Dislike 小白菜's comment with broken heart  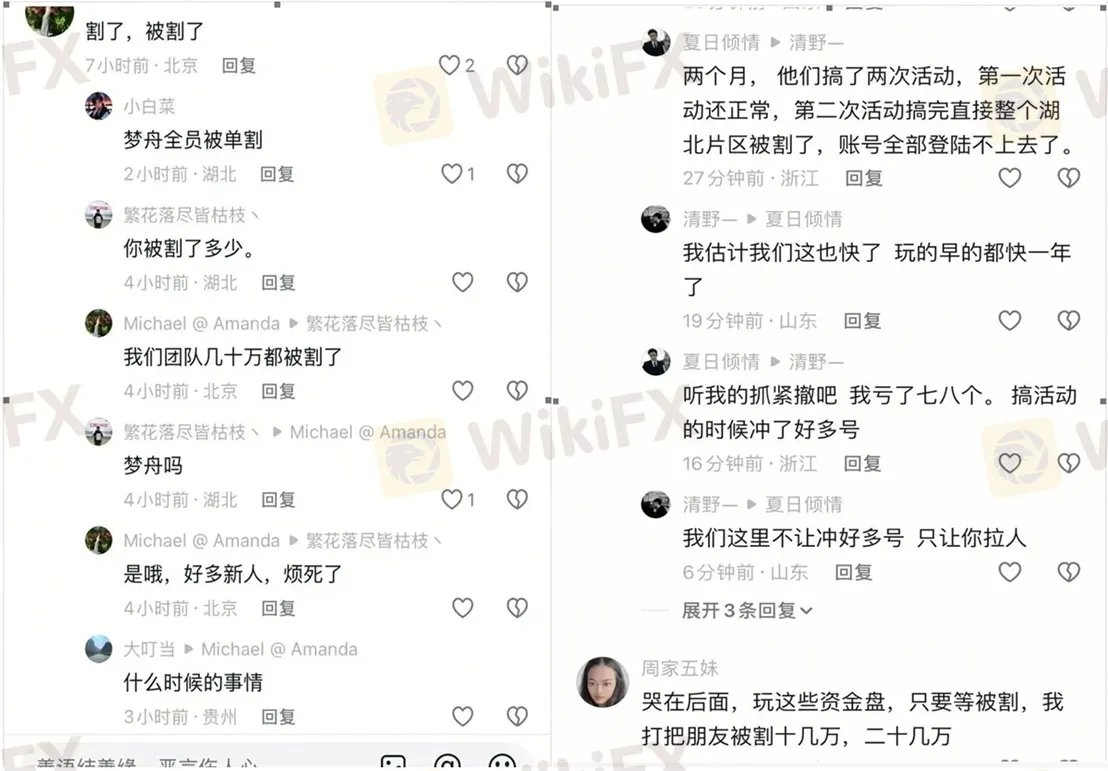517,174
